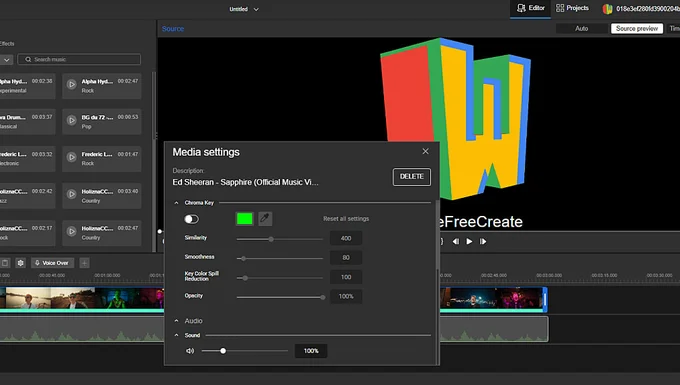This screenshot has width=680, height=385.
Task: Click the Similarity value field 400
Action: click(x=346, y=238)
